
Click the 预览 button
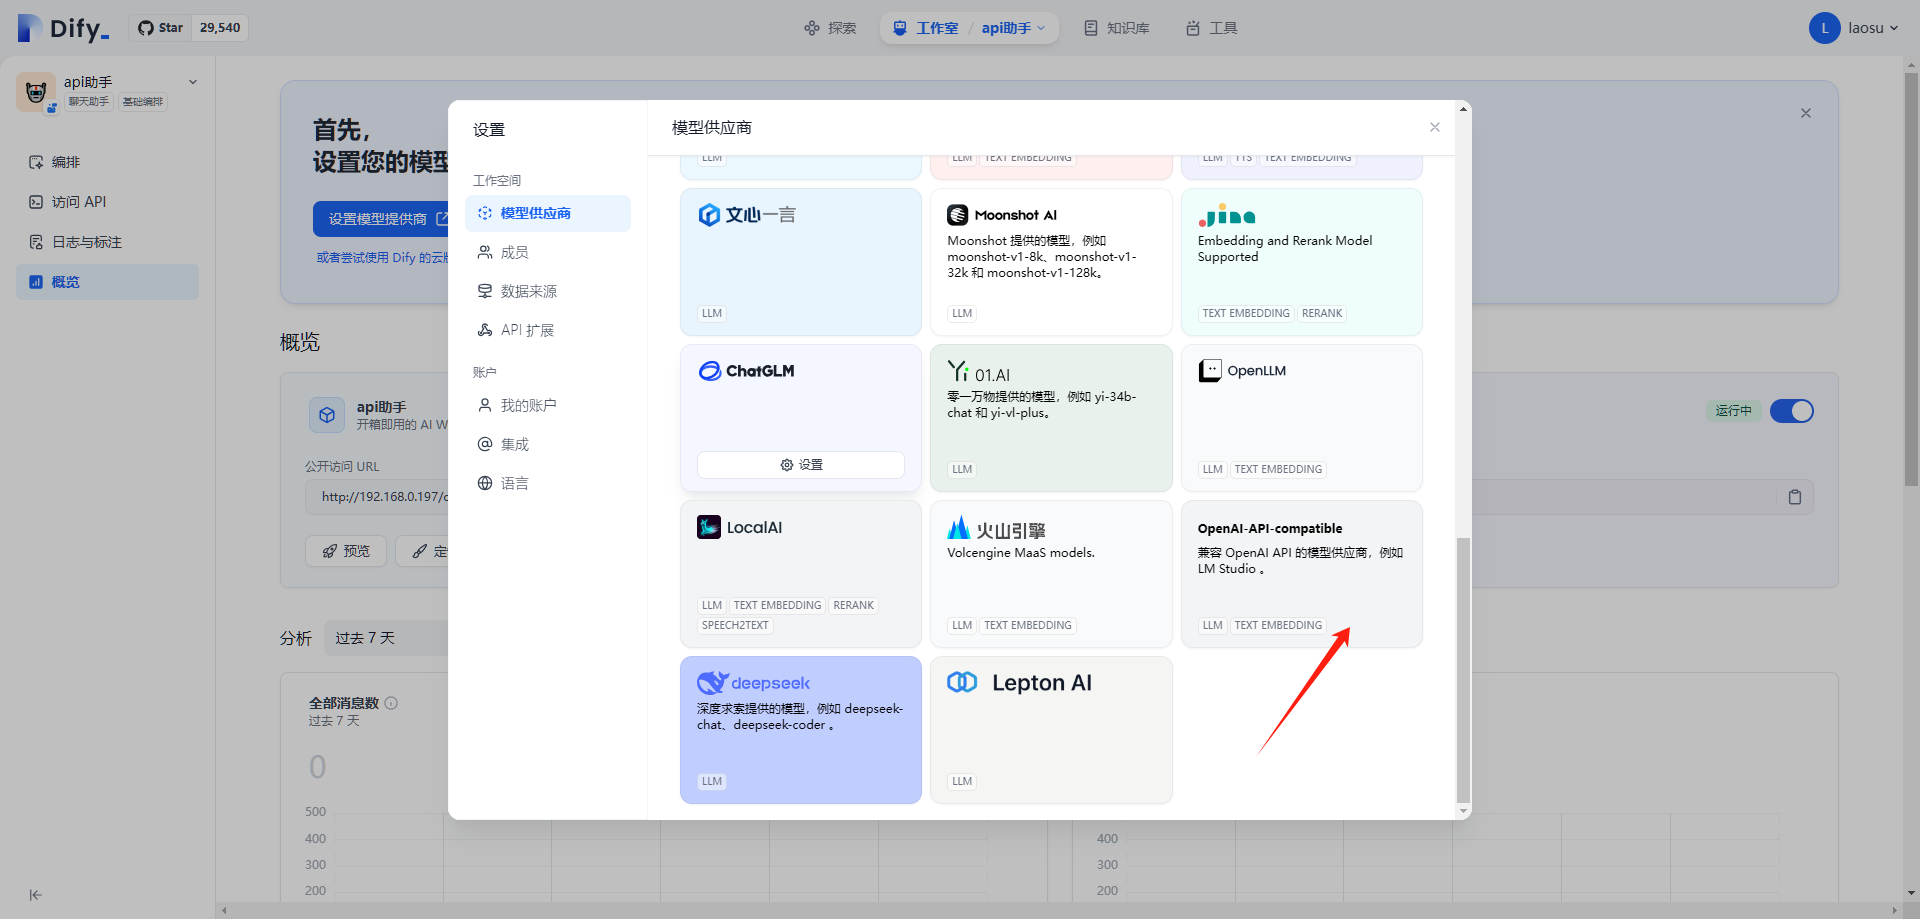346,551
